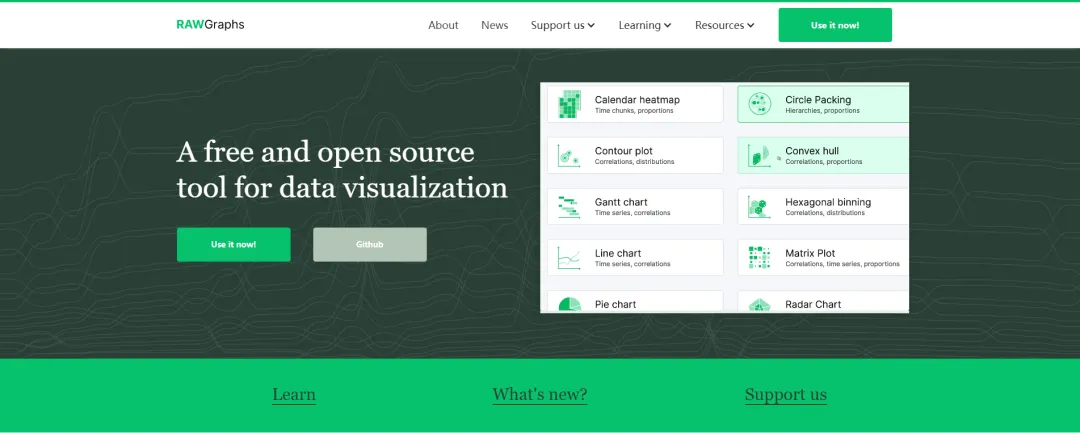
Task: Follow the What's new? link
Action: pyautogui.click(x=540, y=394)
